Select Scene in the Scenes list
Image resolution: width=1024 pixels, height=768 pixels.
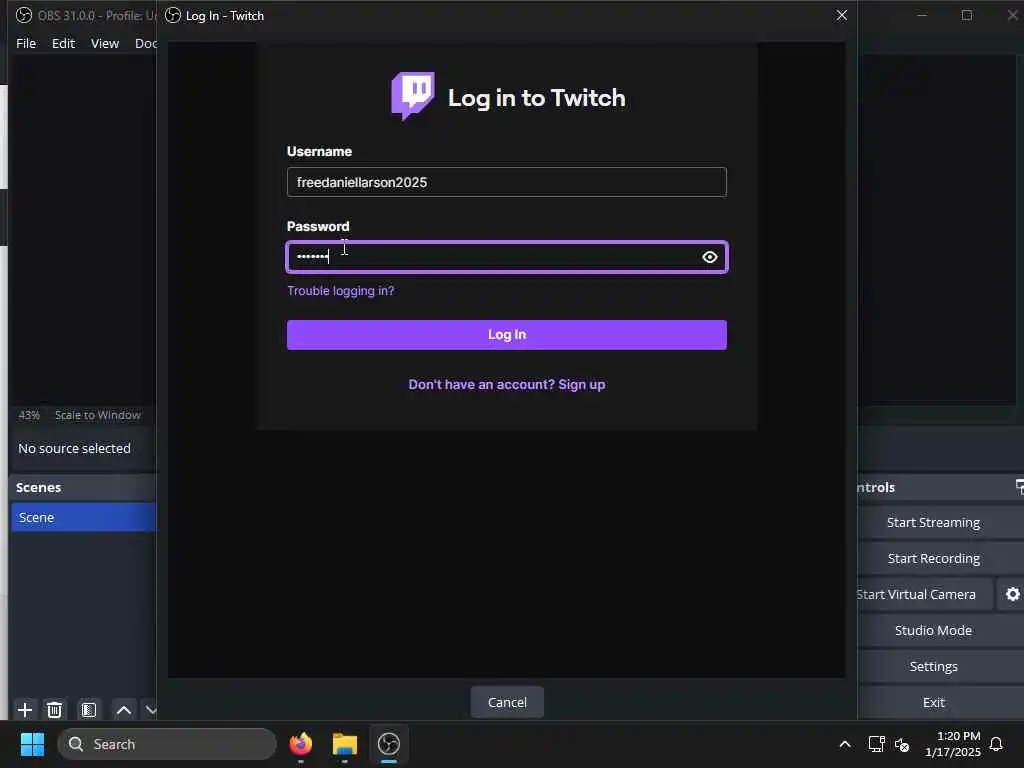tap(84, 517)
